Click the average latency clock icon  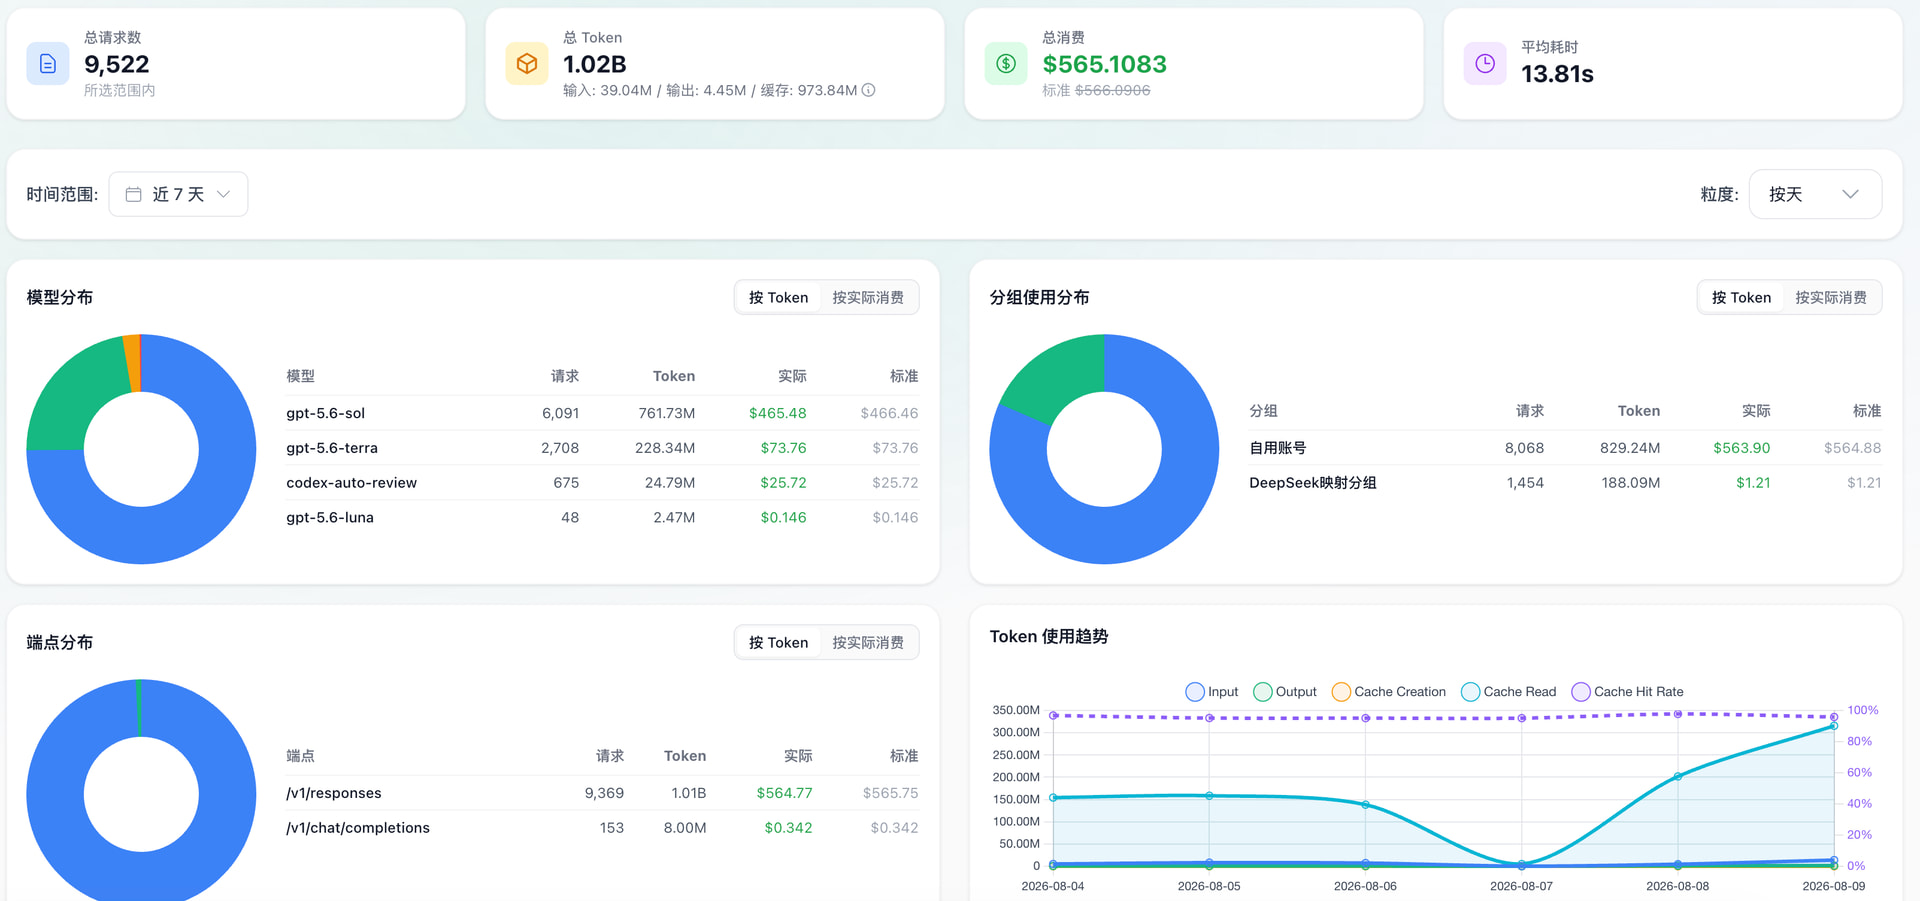click(1485, 64)
